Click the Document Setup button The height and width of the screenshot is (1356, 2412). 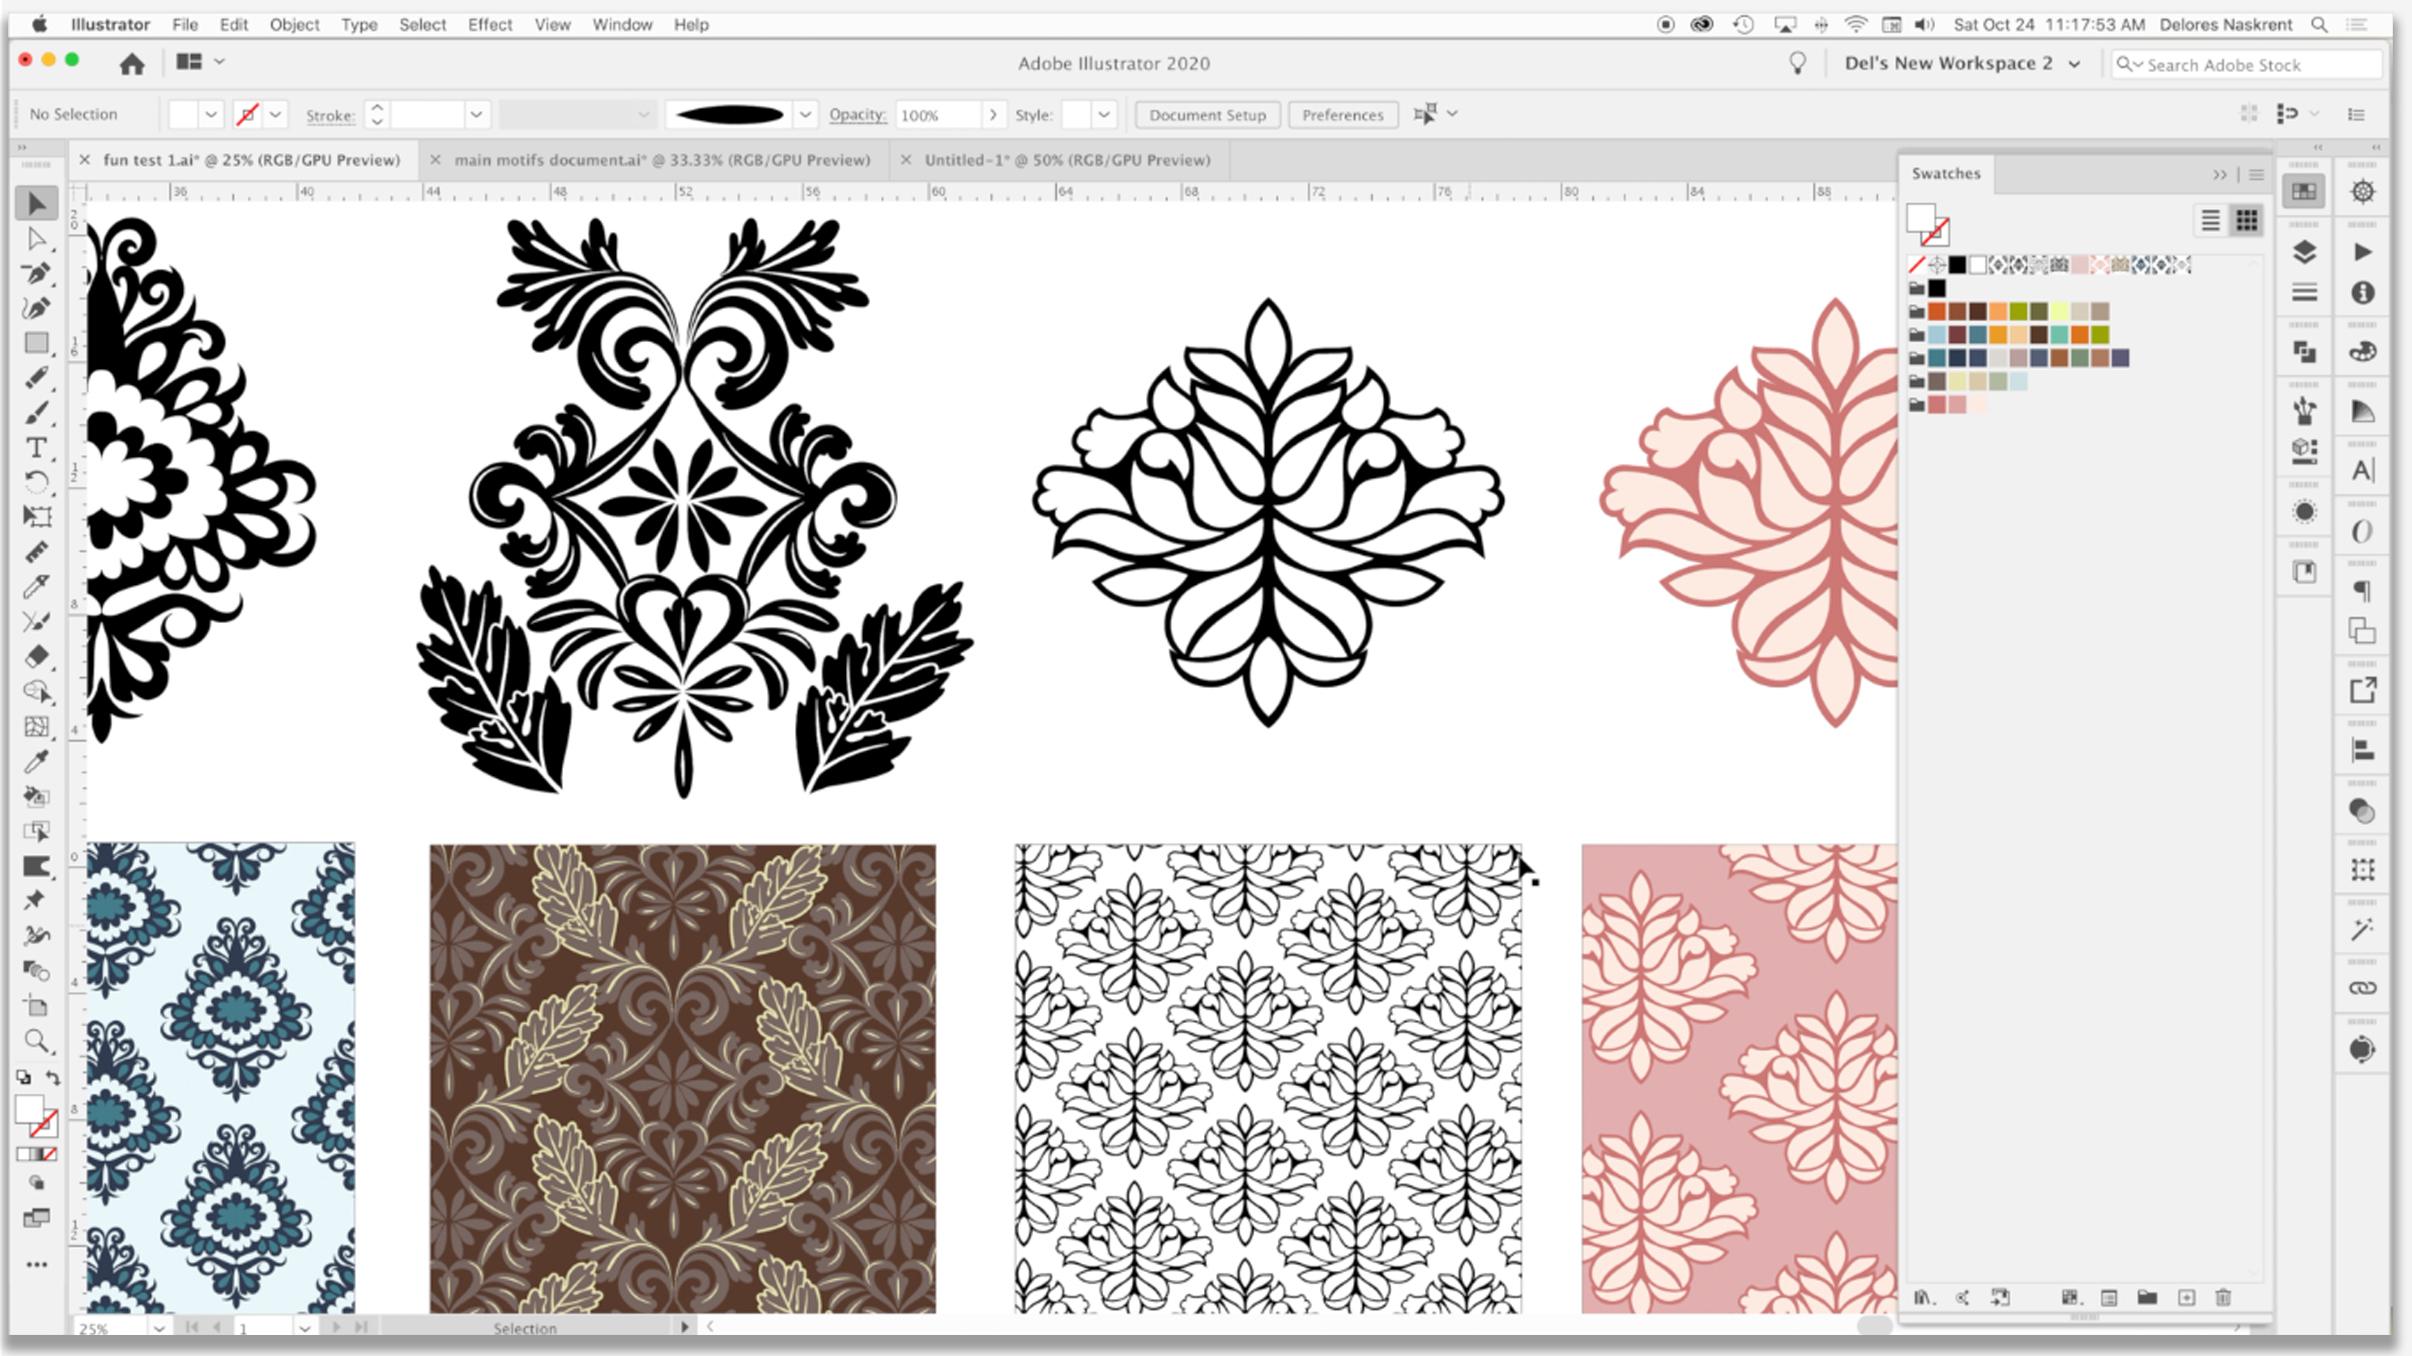[1207, 115]
